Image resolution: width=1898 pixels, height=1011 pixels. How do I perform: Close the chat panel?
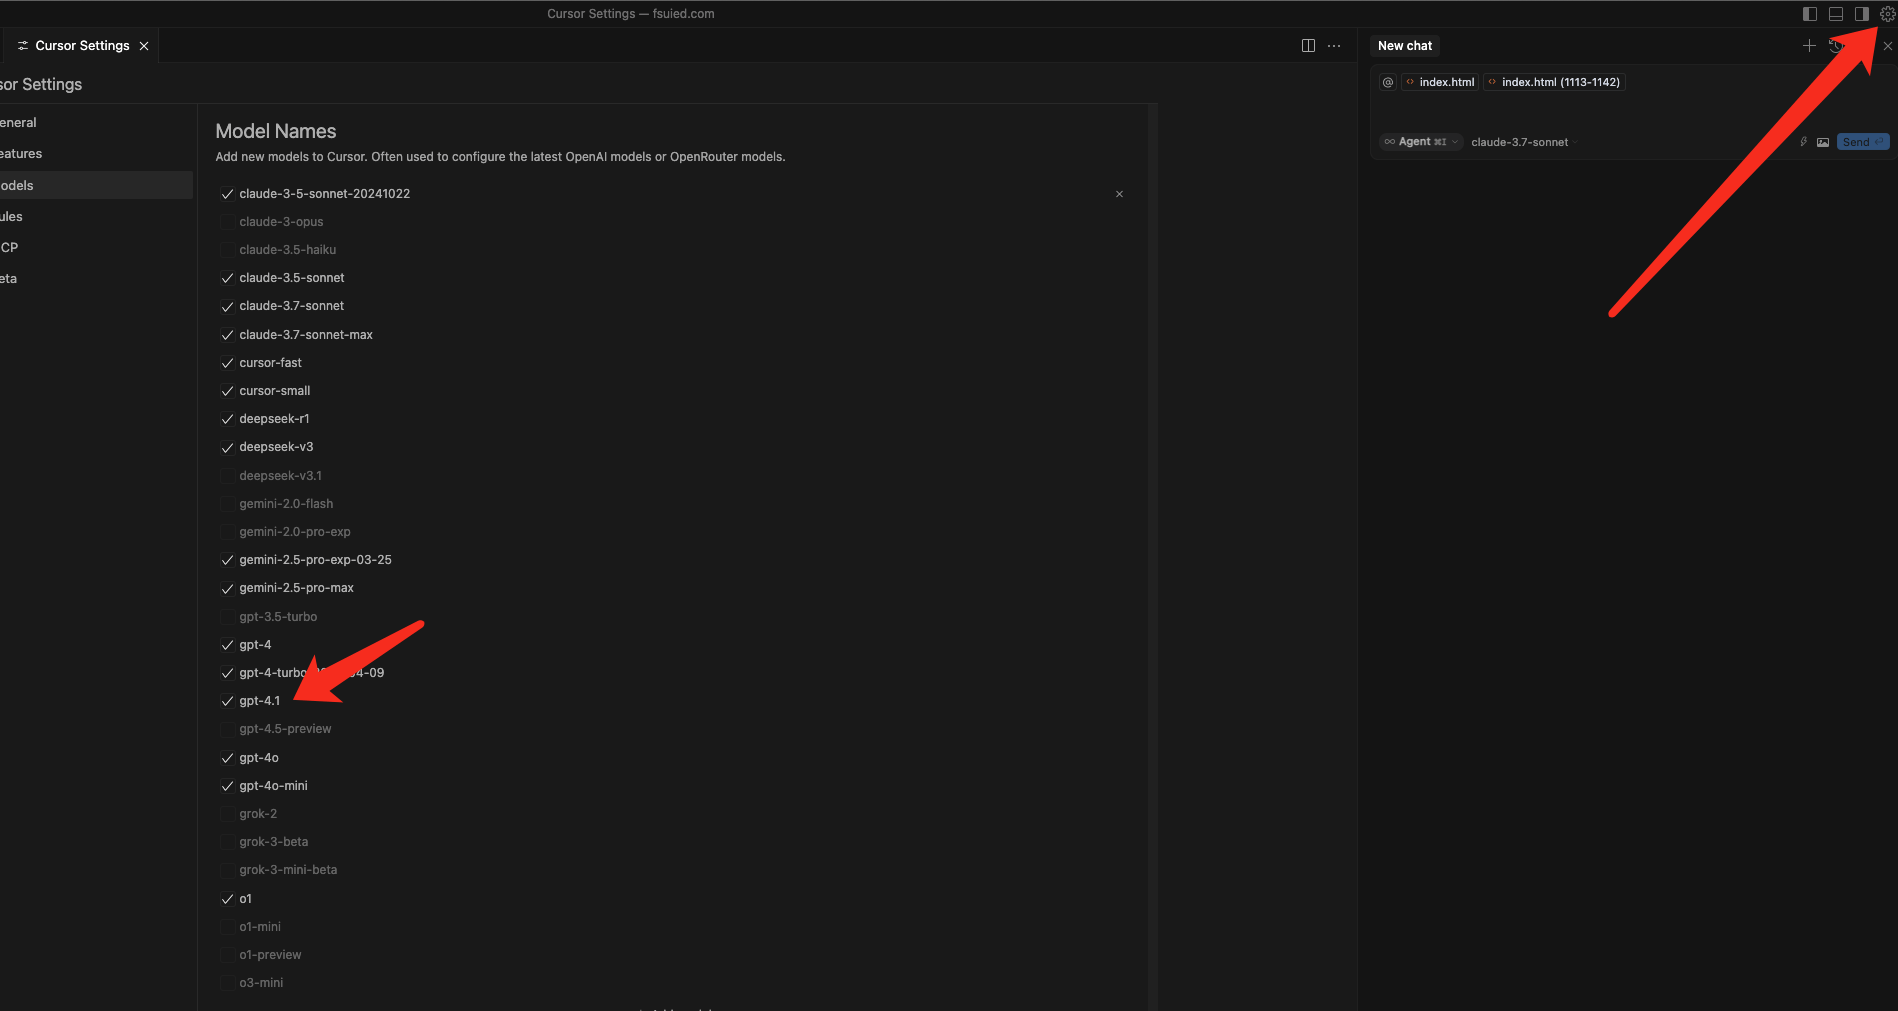[1888, 46]
